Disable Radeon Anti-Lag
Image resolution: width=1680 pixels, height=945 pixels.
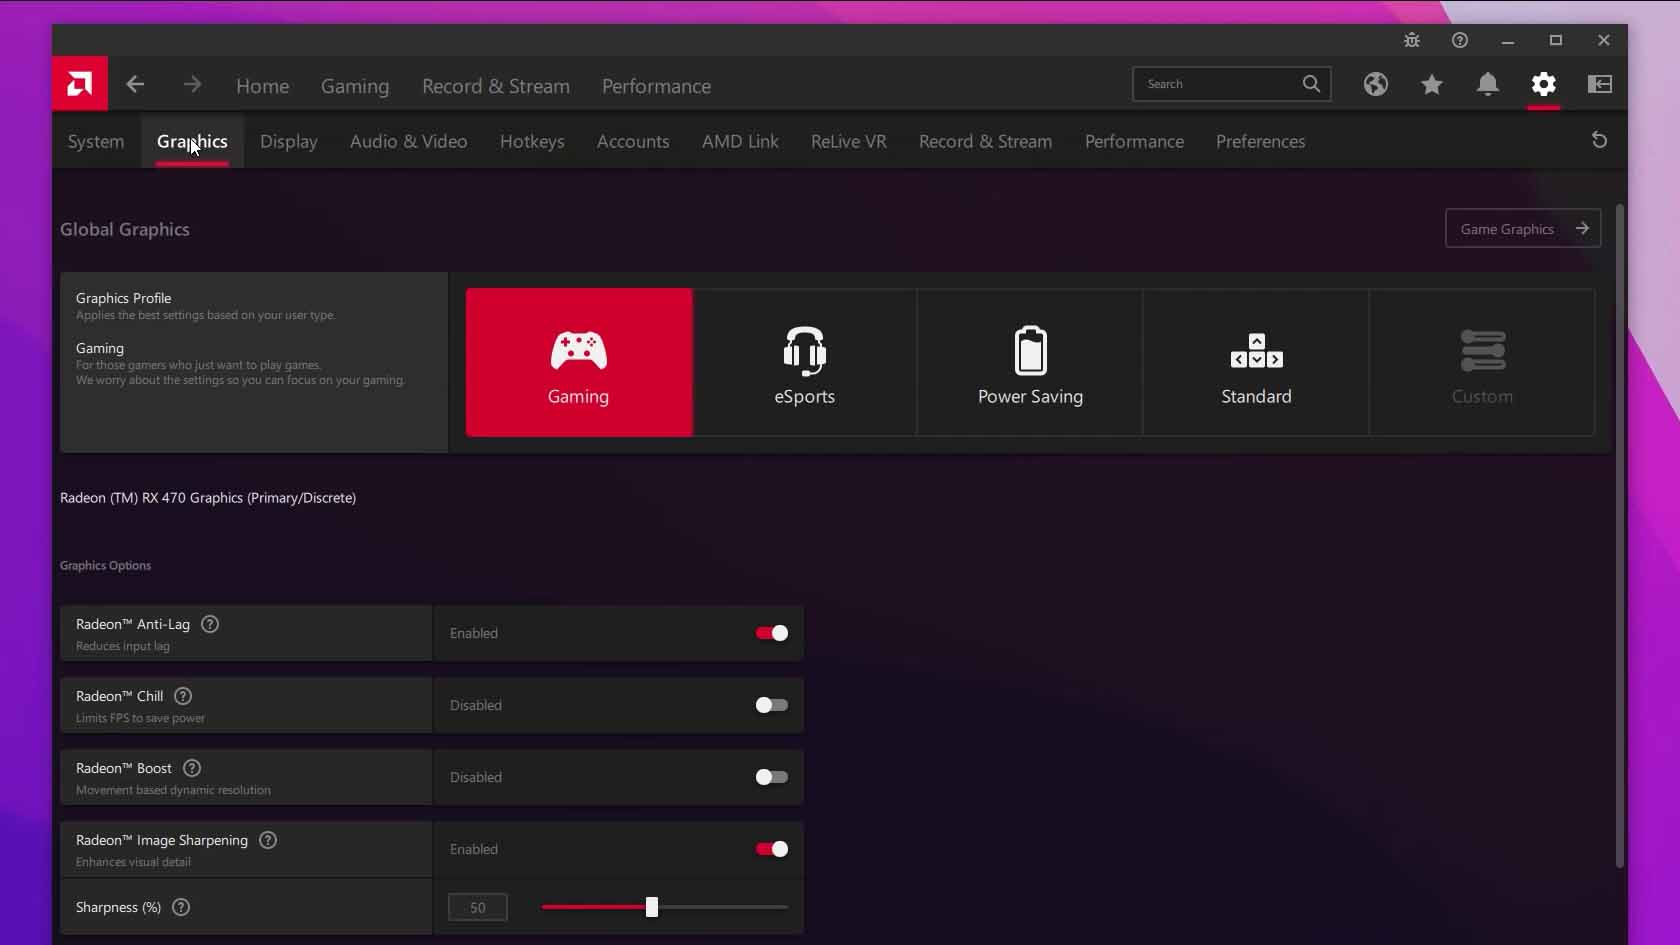click(769, 632)
